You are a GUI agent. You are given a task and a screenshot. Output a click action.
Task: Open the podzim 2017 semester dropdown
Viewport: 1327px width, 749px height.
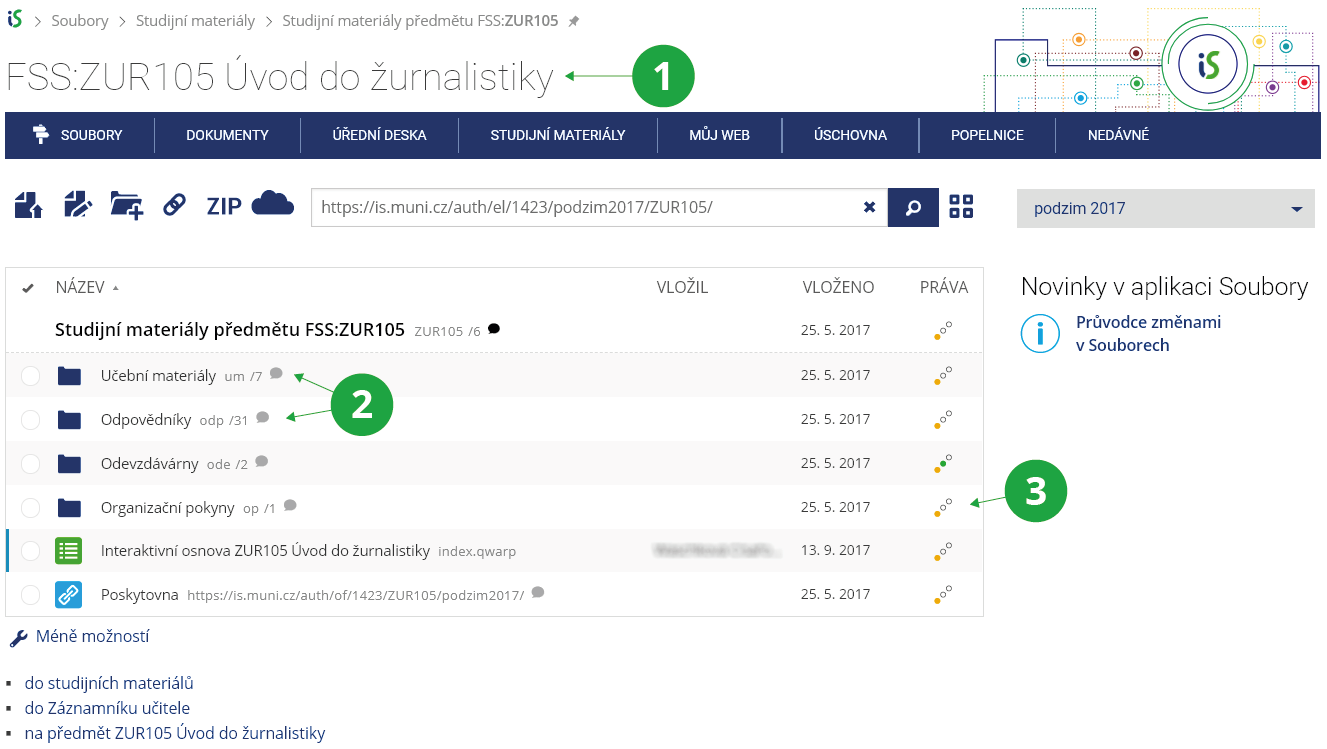pos(1165,209)
